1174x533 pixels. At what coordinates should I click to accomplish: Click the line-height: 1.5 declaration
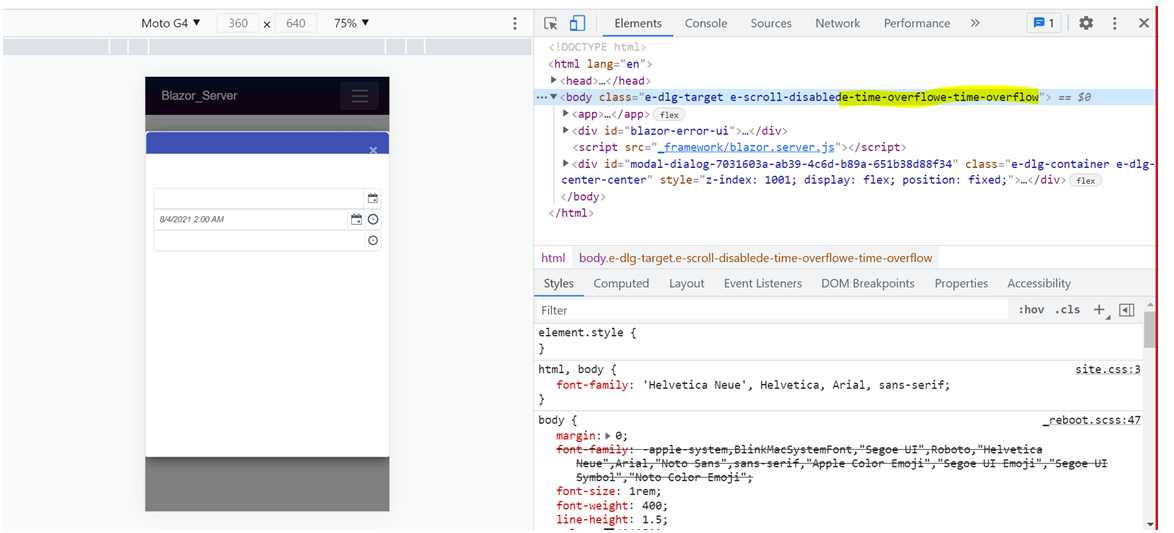pyautogui.click(x=611, y=520)
